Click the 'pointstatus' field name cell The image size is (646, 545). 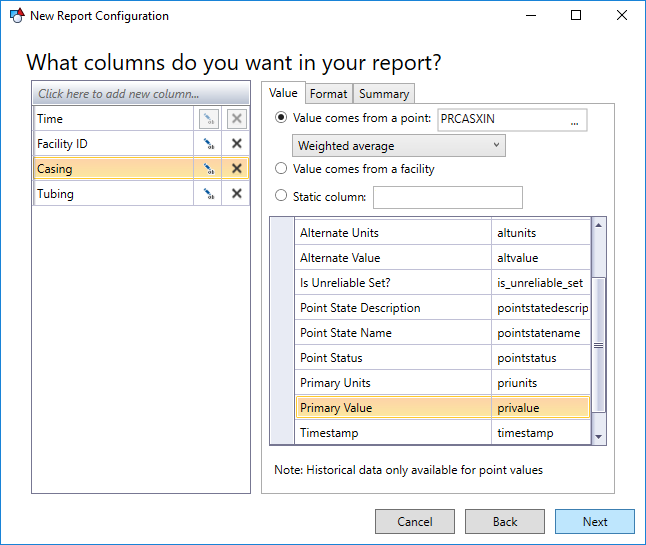541,358
